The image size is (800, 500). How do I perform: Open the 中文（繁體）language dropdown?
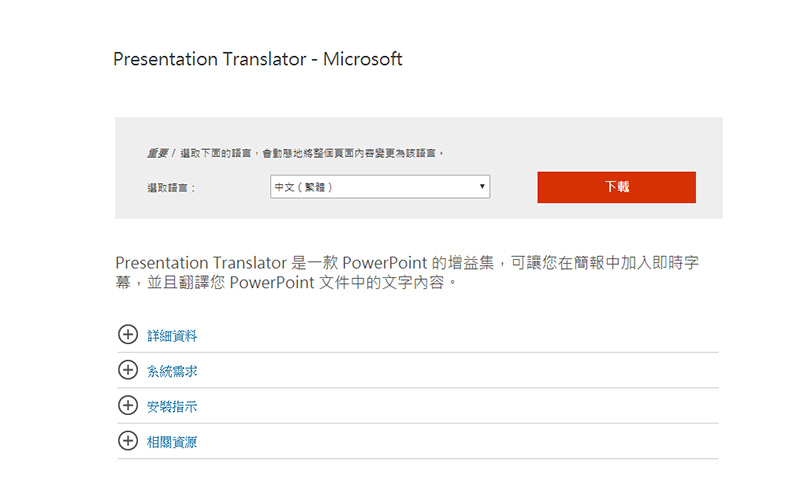[x=380, y=187]
